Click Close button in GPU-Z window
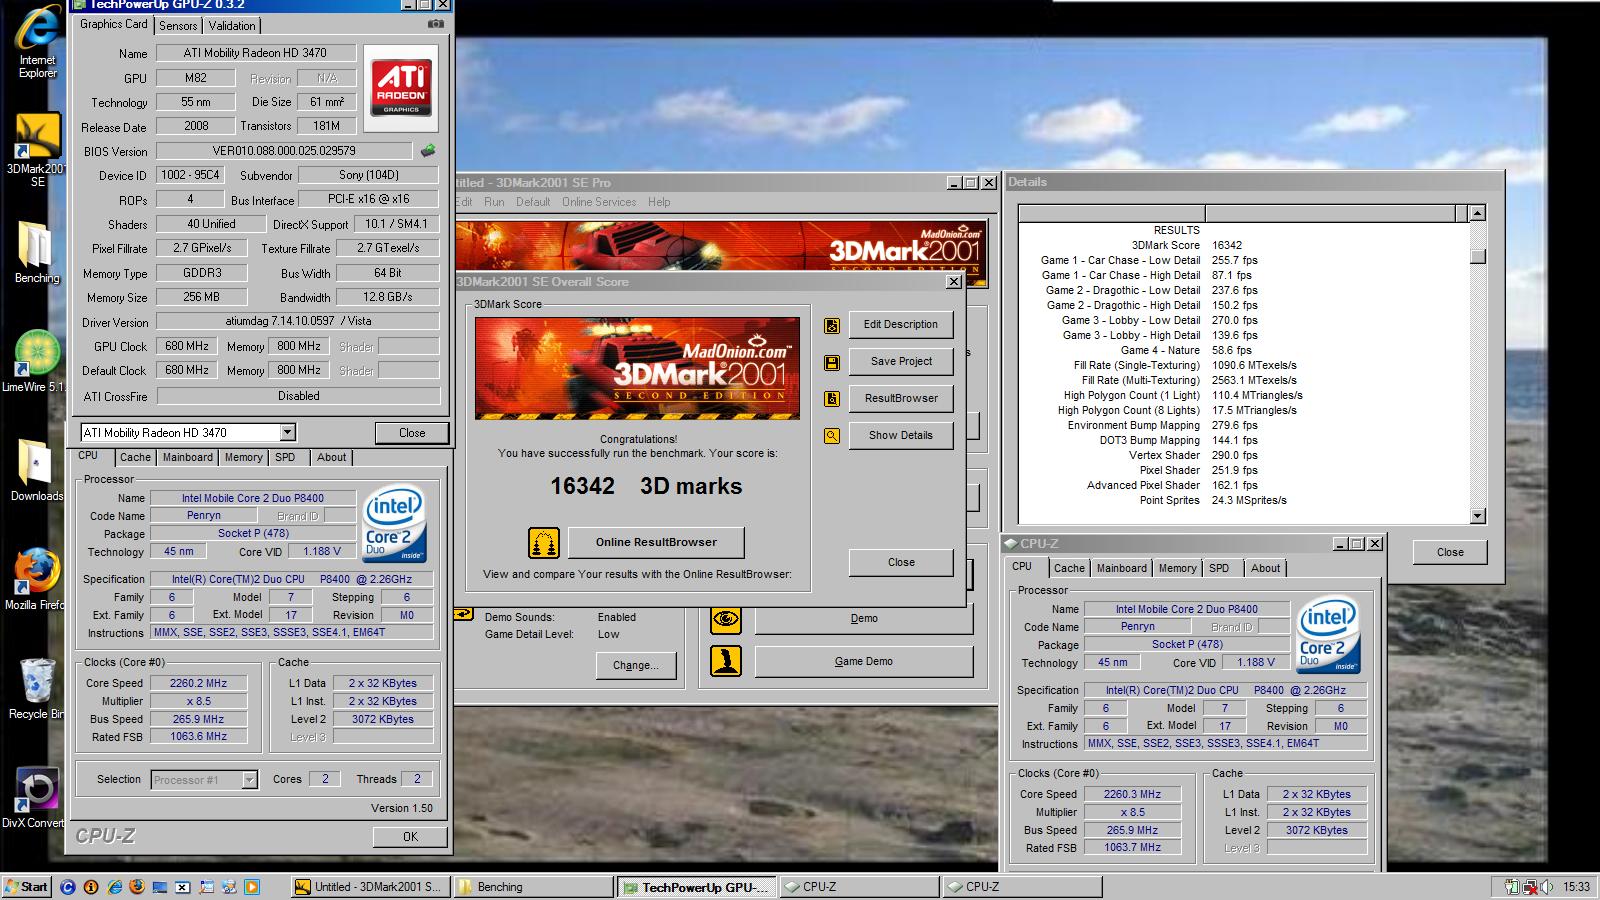The height and width of the screenshot is (900, 1600). [412, 433]
